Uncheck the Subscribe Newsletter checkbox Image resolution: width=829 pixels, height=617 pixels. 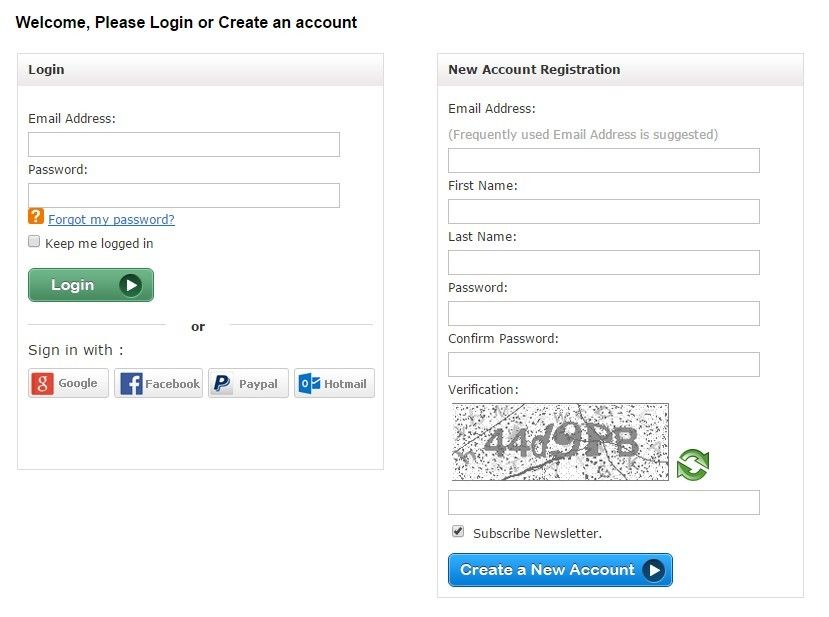[458, 532]
